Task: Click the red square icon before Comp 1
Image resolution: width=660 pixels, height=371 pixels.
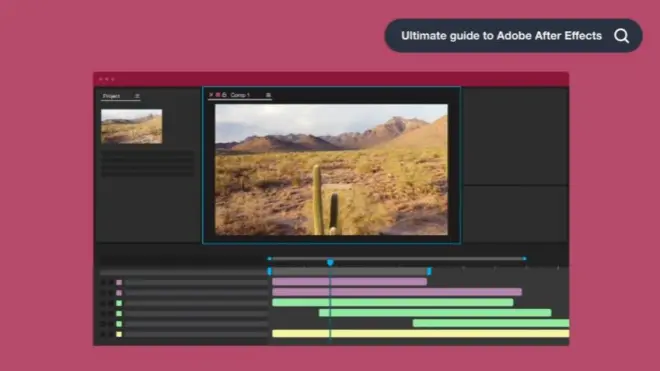Action: click(x=218, y=95)
